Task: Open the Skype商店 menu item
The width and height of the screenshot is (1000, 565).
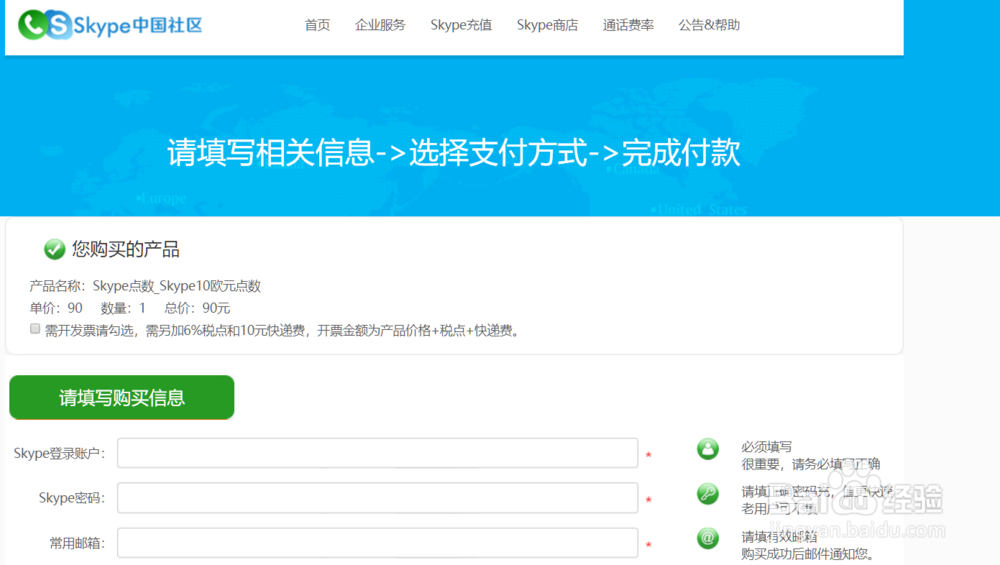Action: point(547,25)
